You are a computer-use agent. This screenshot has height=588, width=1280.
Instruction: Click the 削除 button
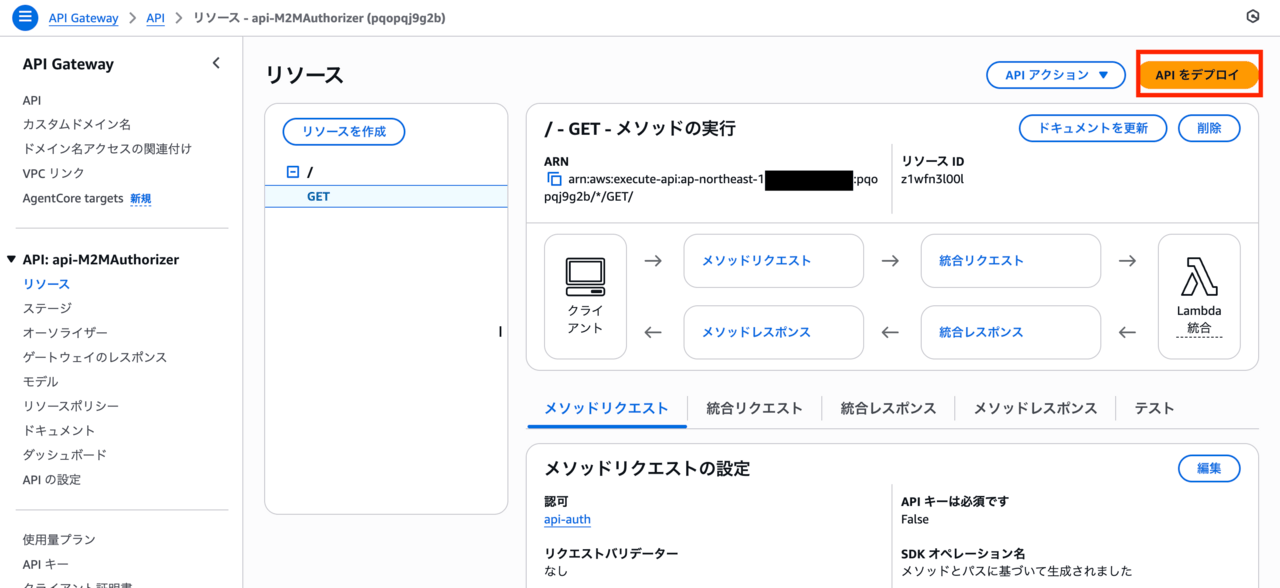pyautogui.click(x=1208, y=128)
